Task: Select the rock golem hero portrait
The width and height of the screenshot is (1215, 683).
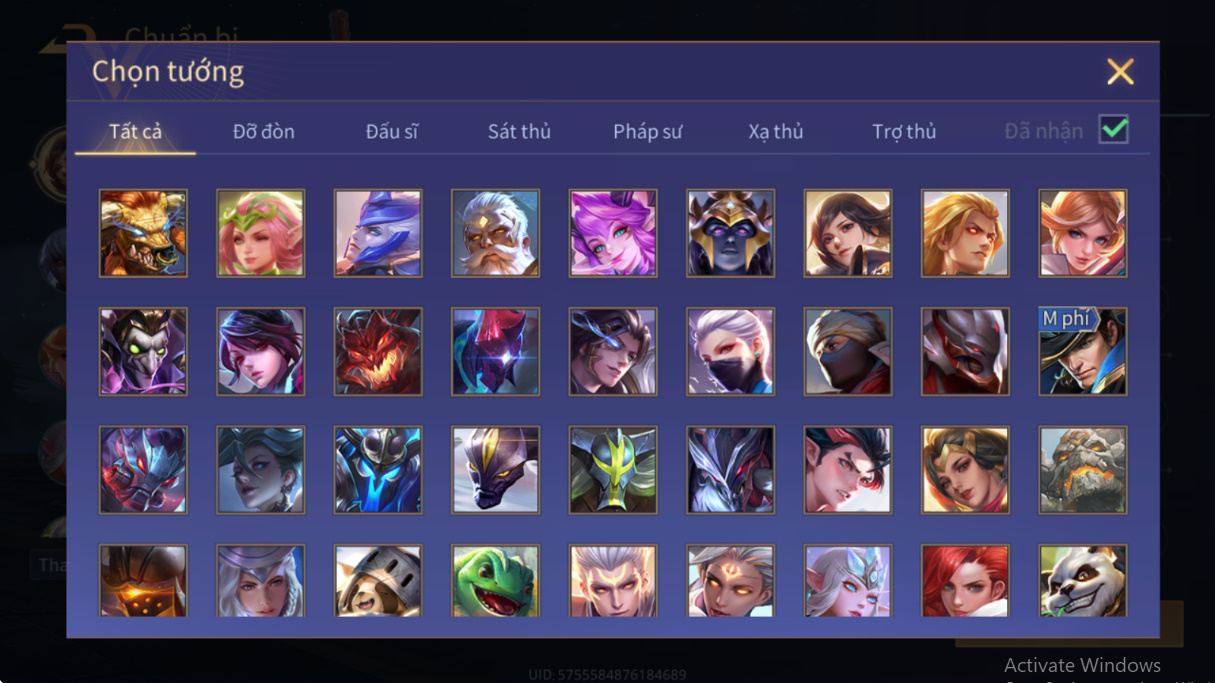Action: pyautogui.click(x=1083, y=470)
